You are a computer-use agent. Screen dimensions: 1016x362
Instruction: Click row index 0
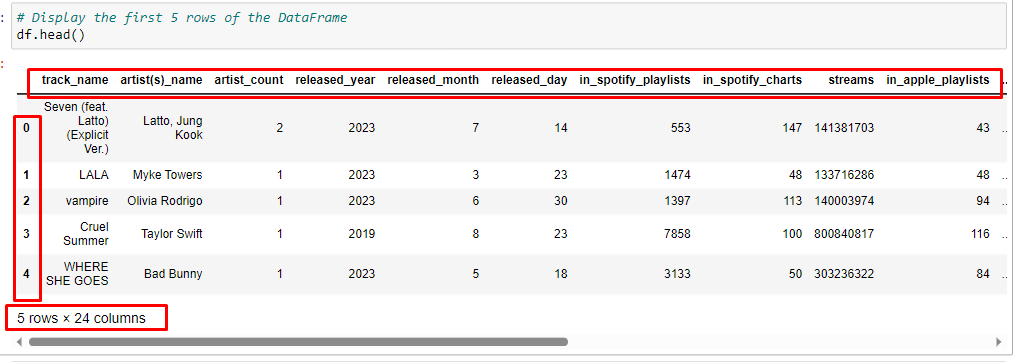27,128
